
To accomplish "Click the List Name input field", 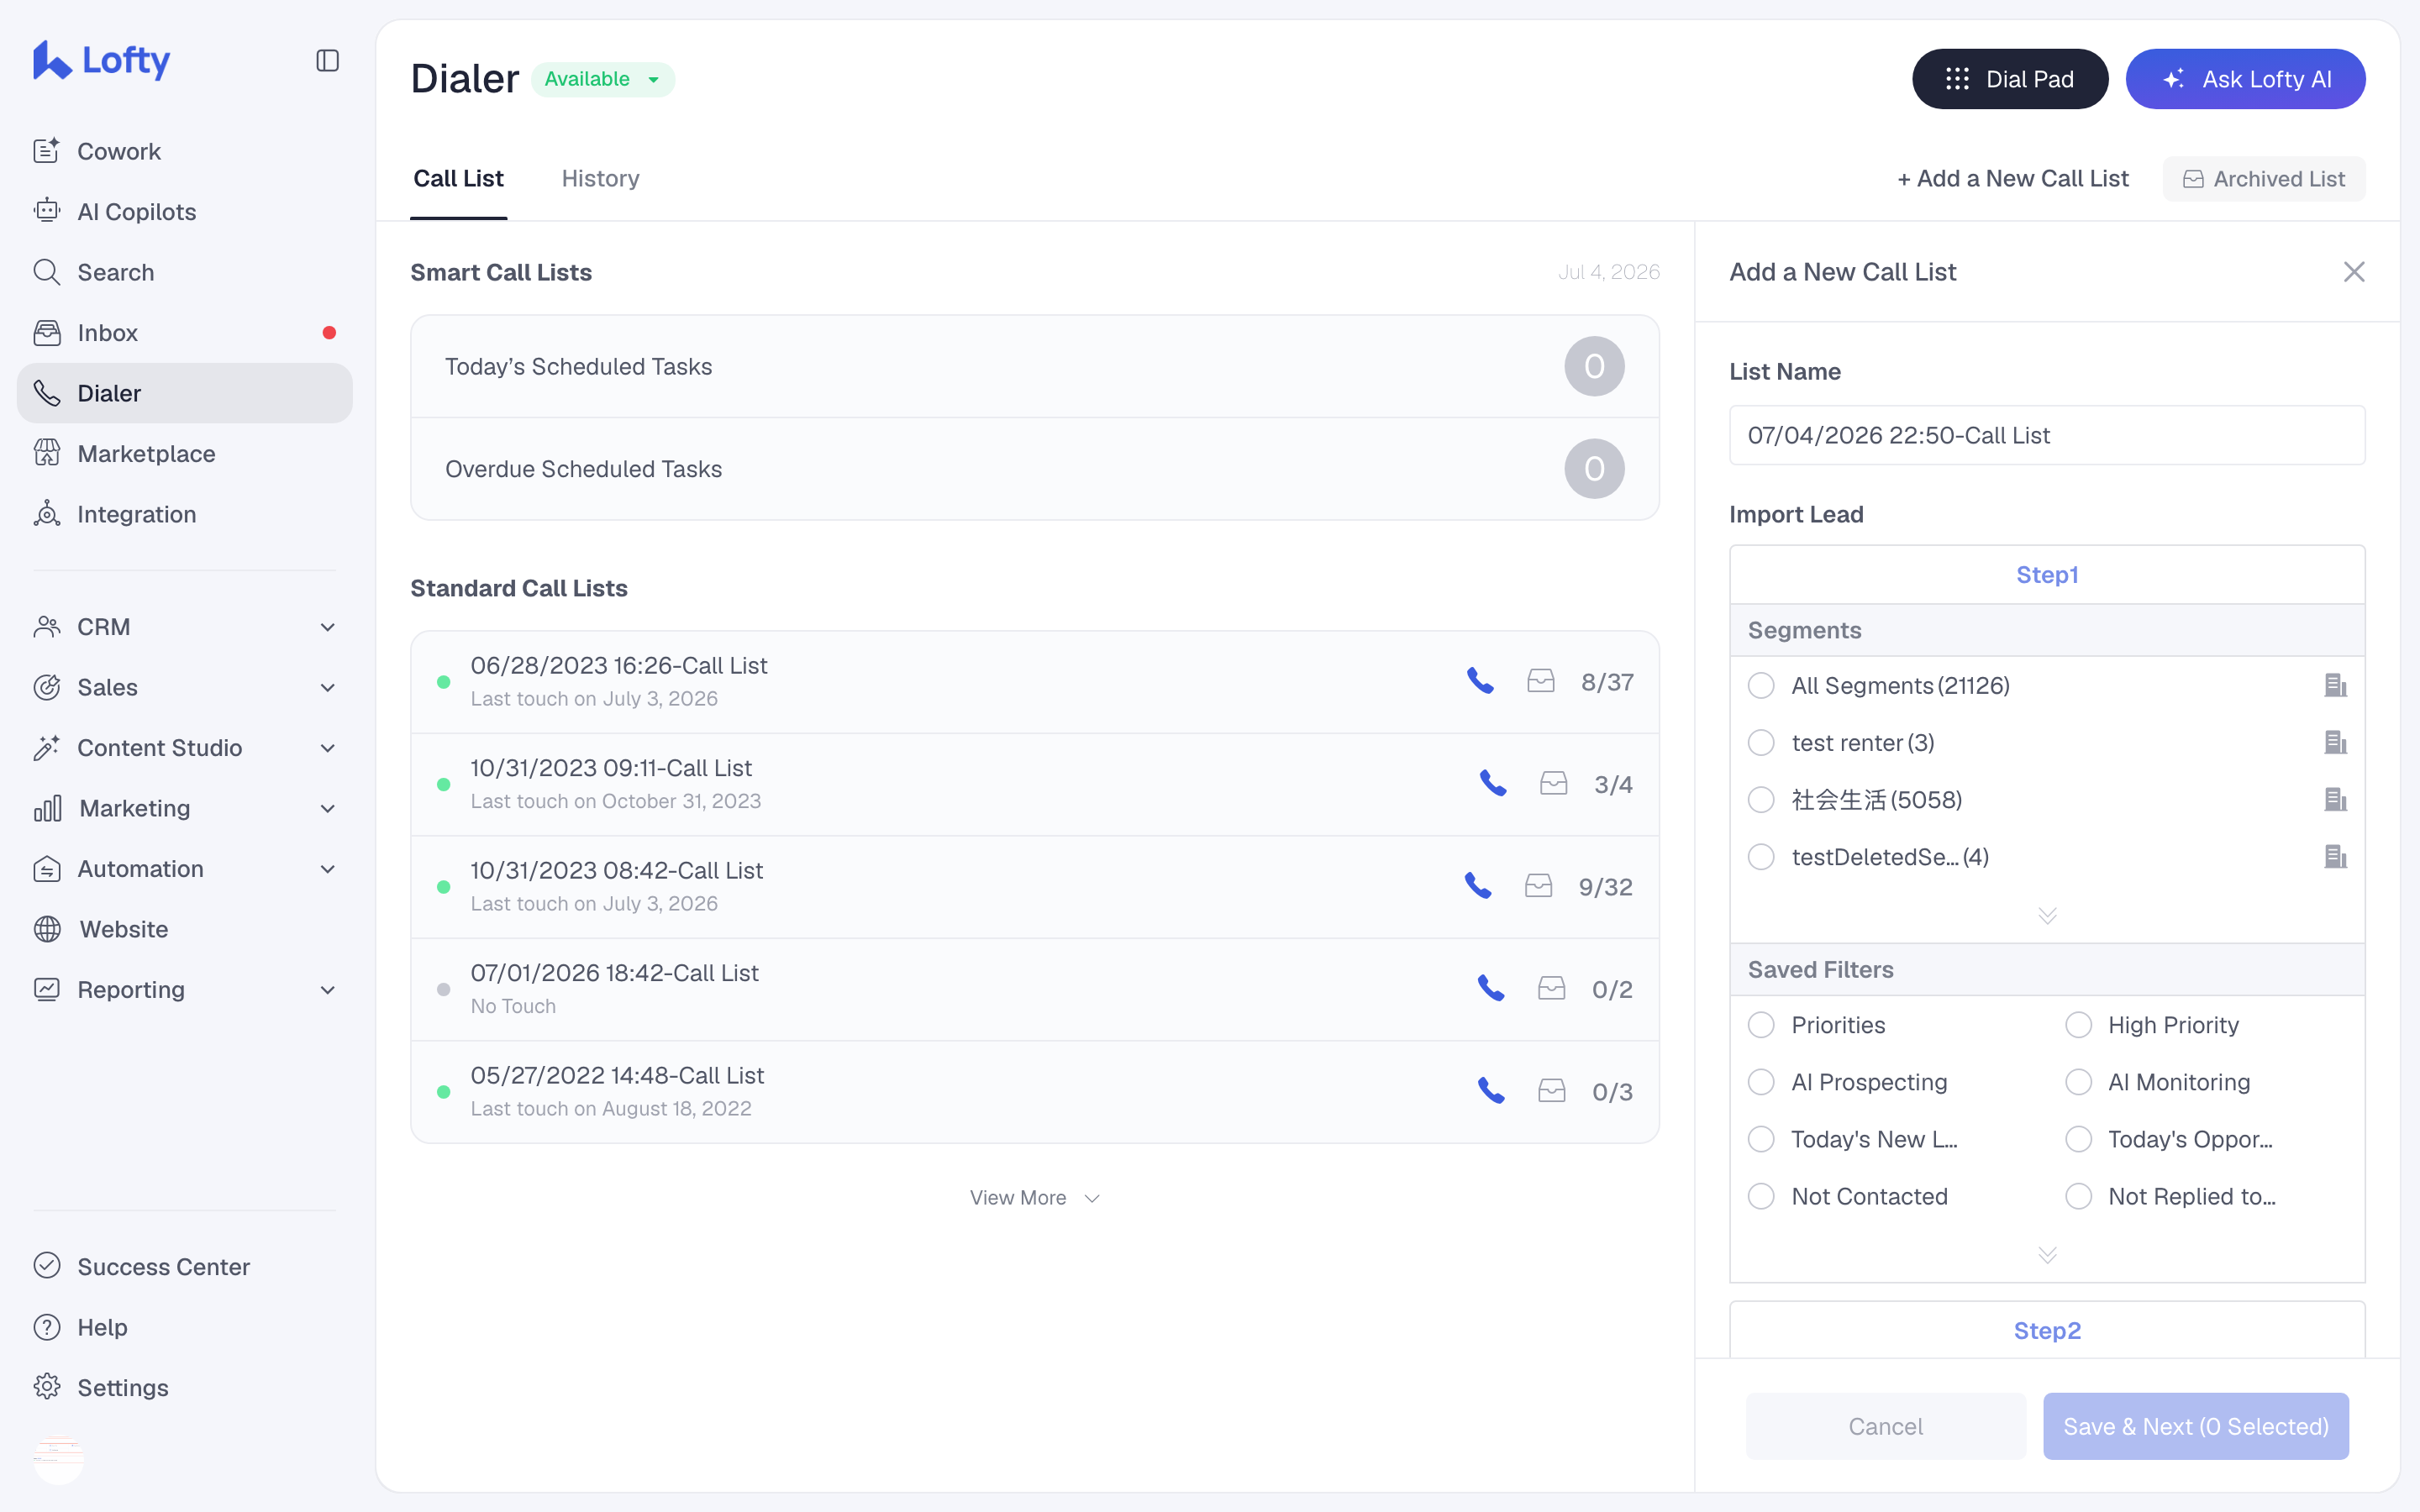I will 2047,435.
